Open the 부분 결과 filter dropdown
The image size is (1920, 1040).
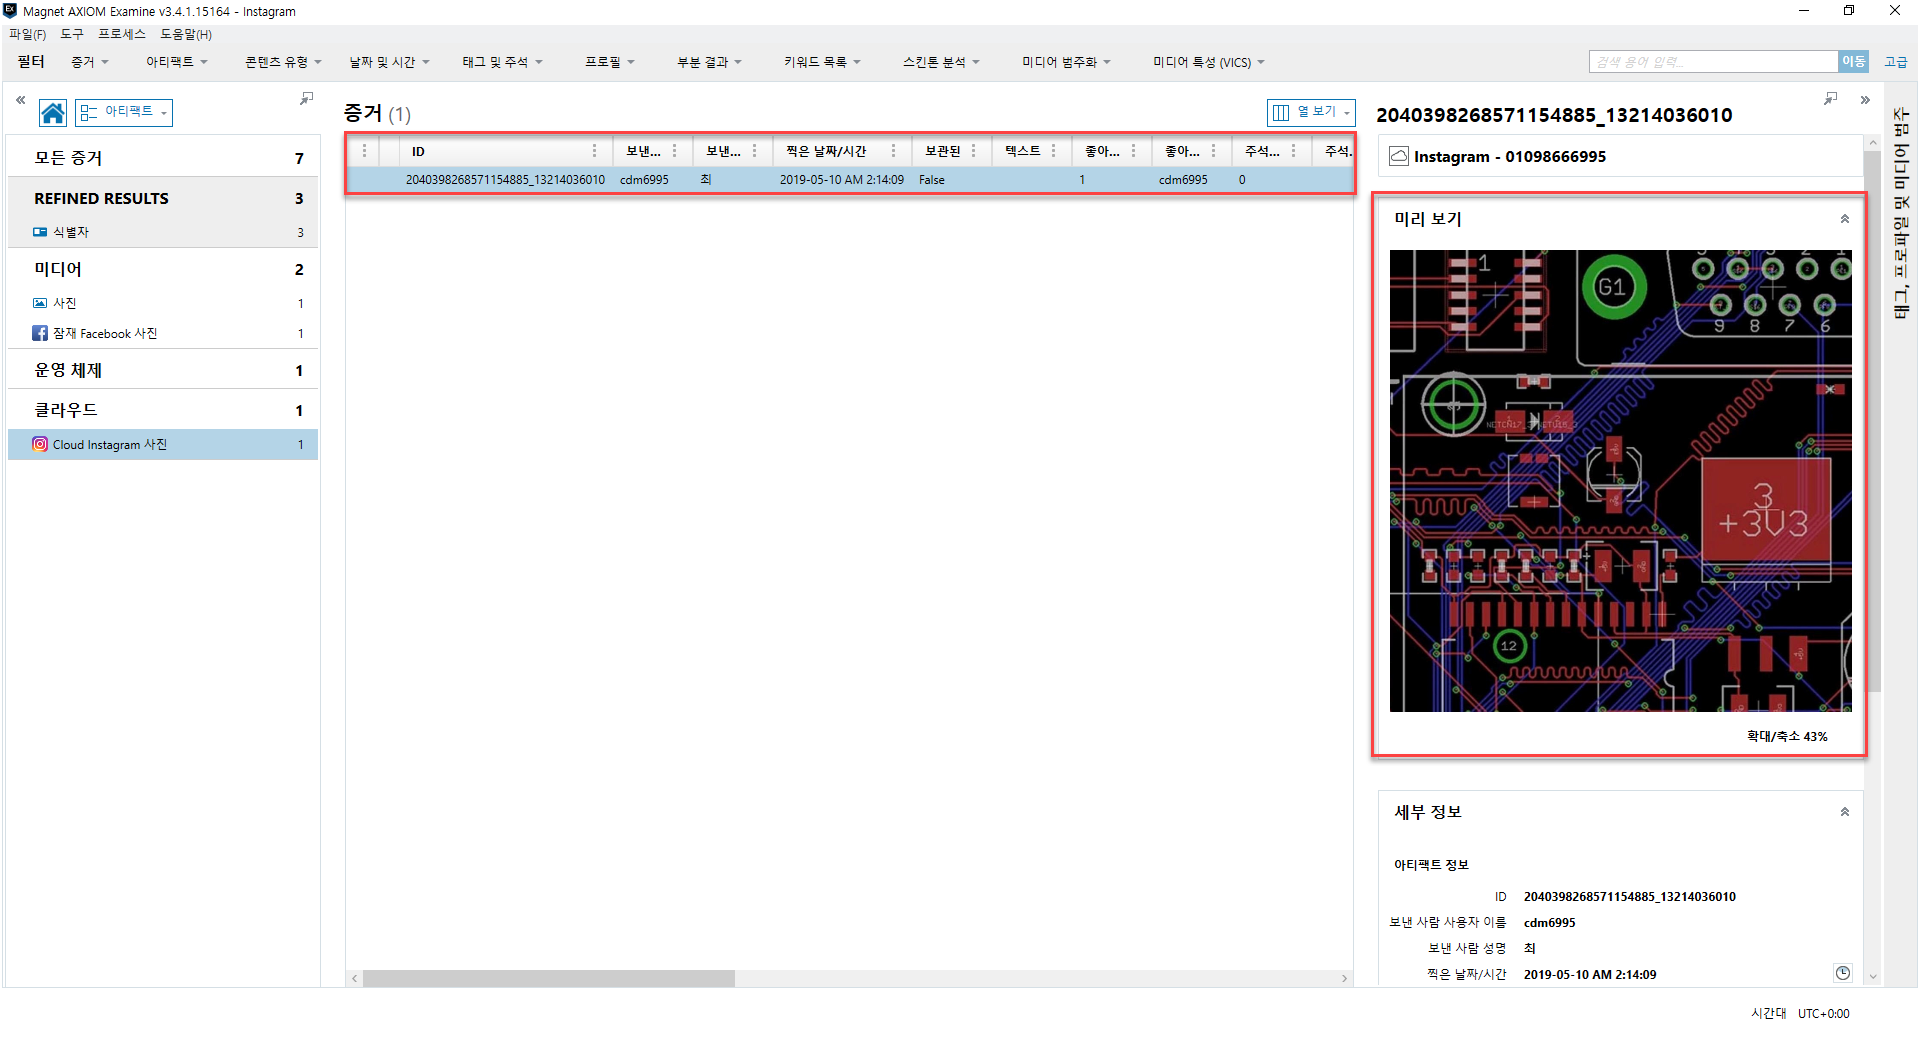tap(709, 62)
